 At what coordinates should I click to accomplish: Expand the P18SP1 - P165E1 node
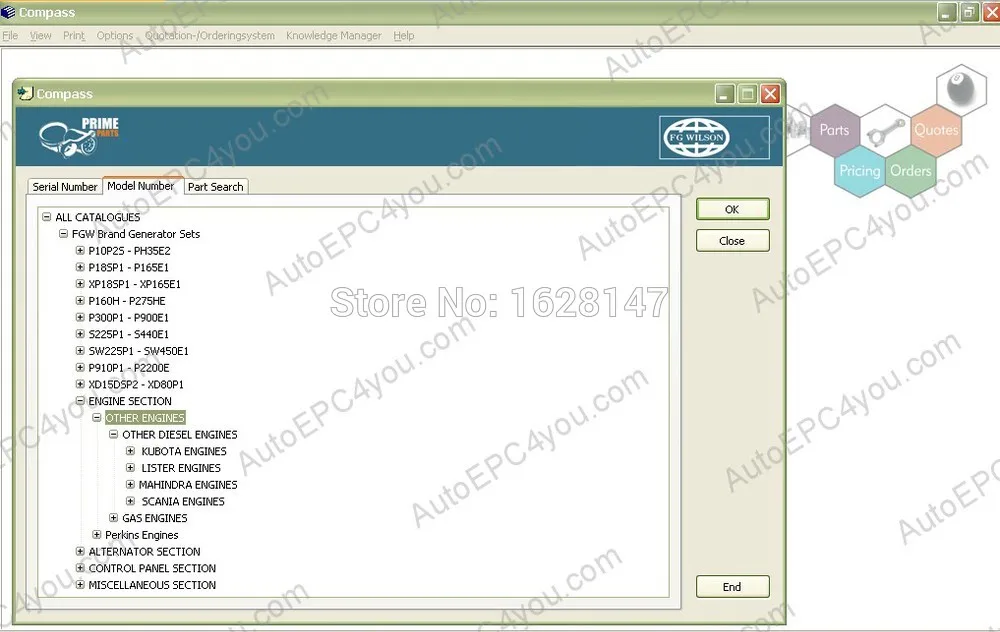pyautogui.click(x=80, y=267)
